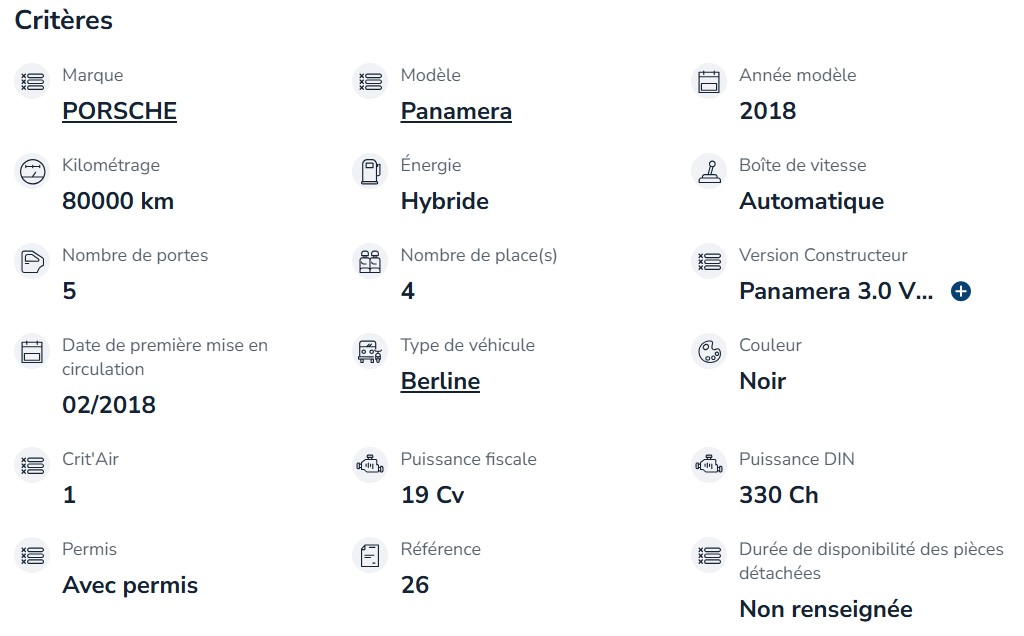Click the car door icon for Nombre de portes

(x=32, y=262)
